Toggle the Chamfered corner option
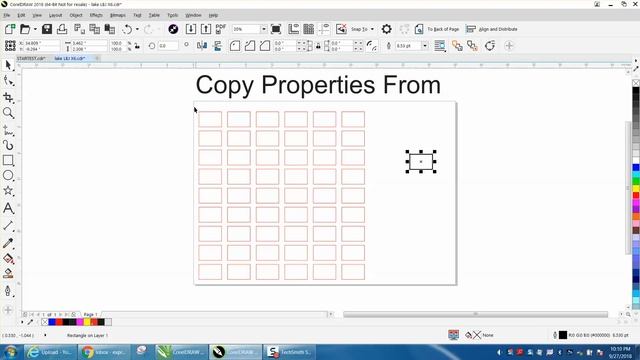This screenshot has width=640, height=360. [265, 46]
